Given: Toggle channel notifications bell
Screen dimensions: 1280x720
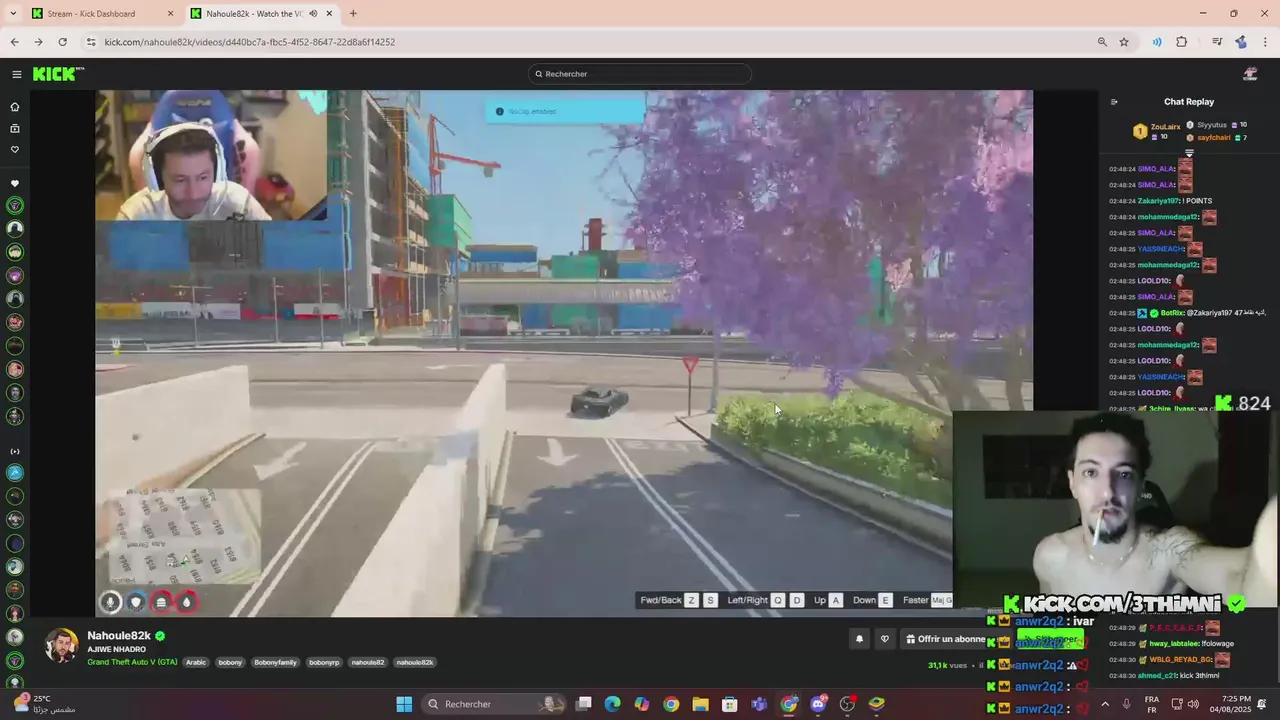Looking at the screenshot, I should coord(859,639).
